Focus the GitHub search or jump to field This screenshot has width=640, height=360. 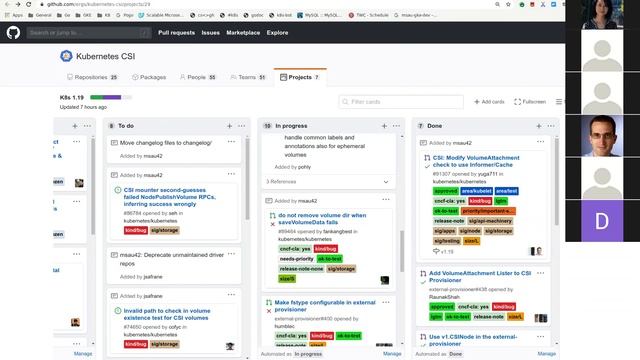point(89,33)
